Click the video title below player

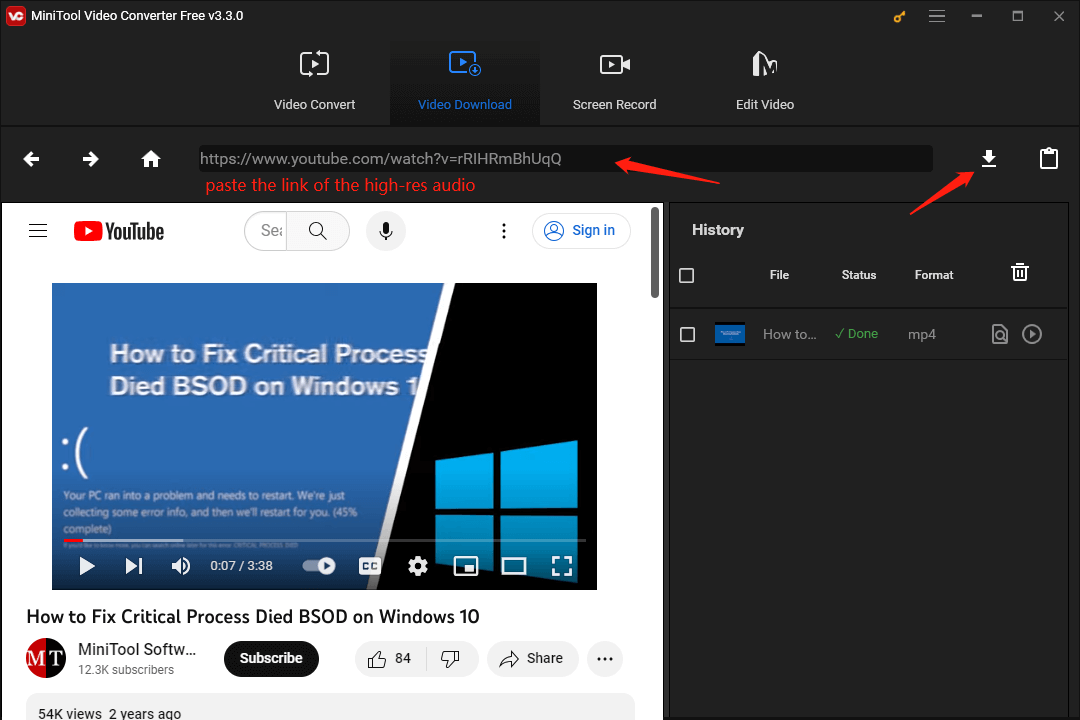pyautogui.click(x=253, y=617)
